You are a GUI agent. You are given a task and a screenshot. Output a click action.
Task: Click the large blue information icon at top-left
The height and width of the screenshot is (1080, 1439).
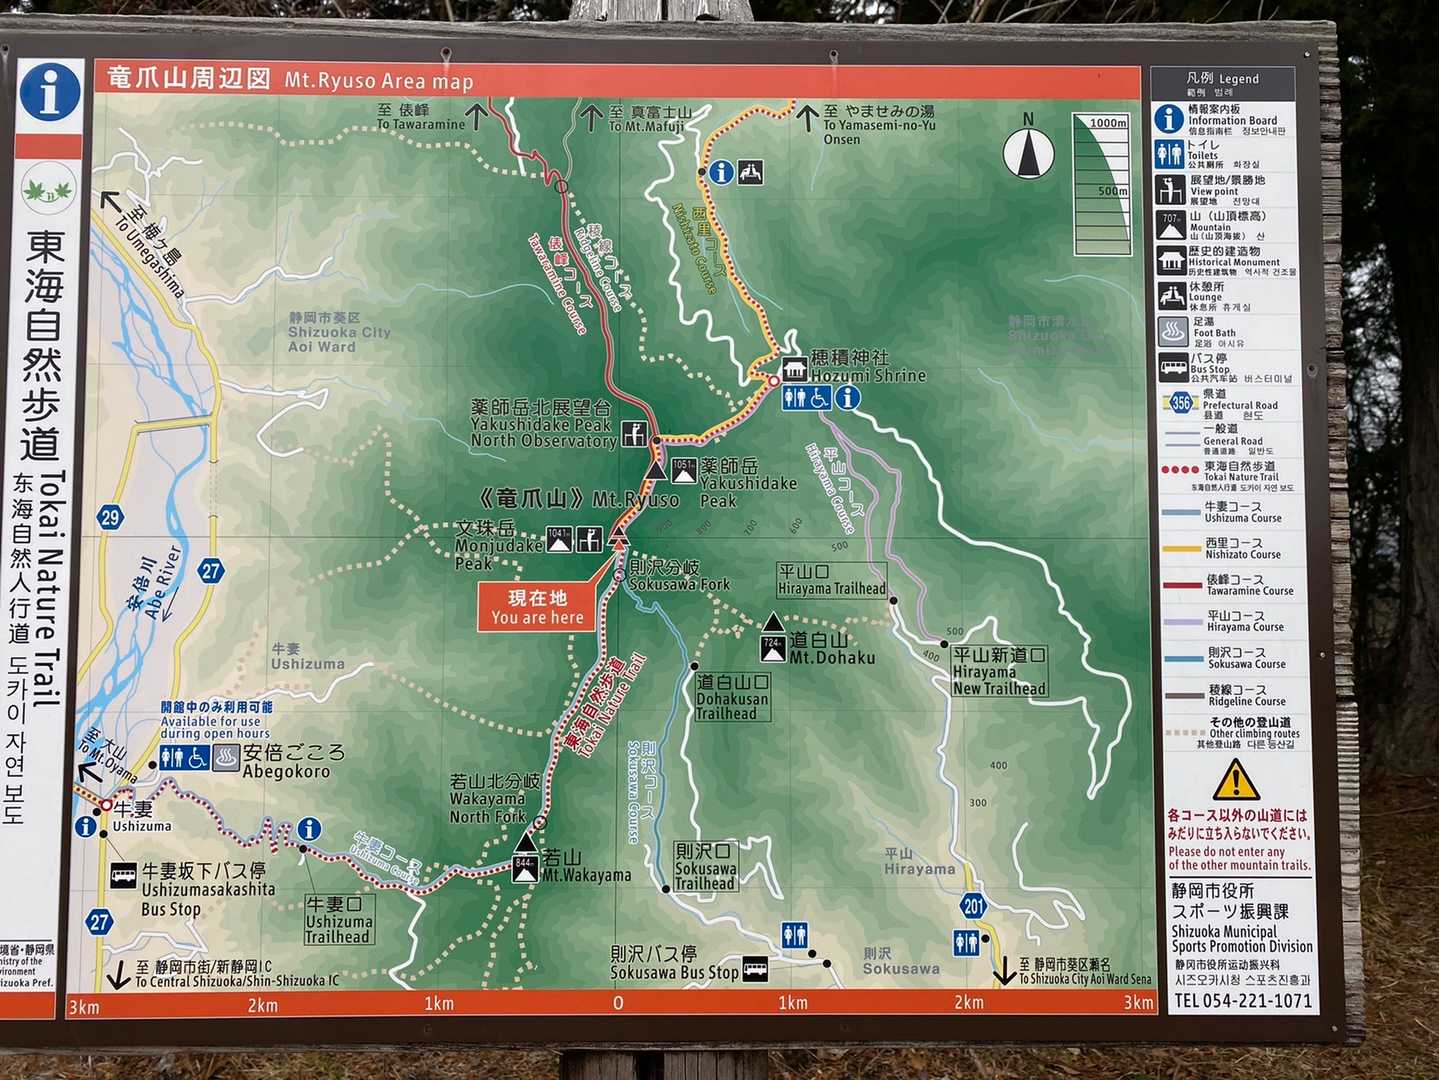[x=49, y=92]
